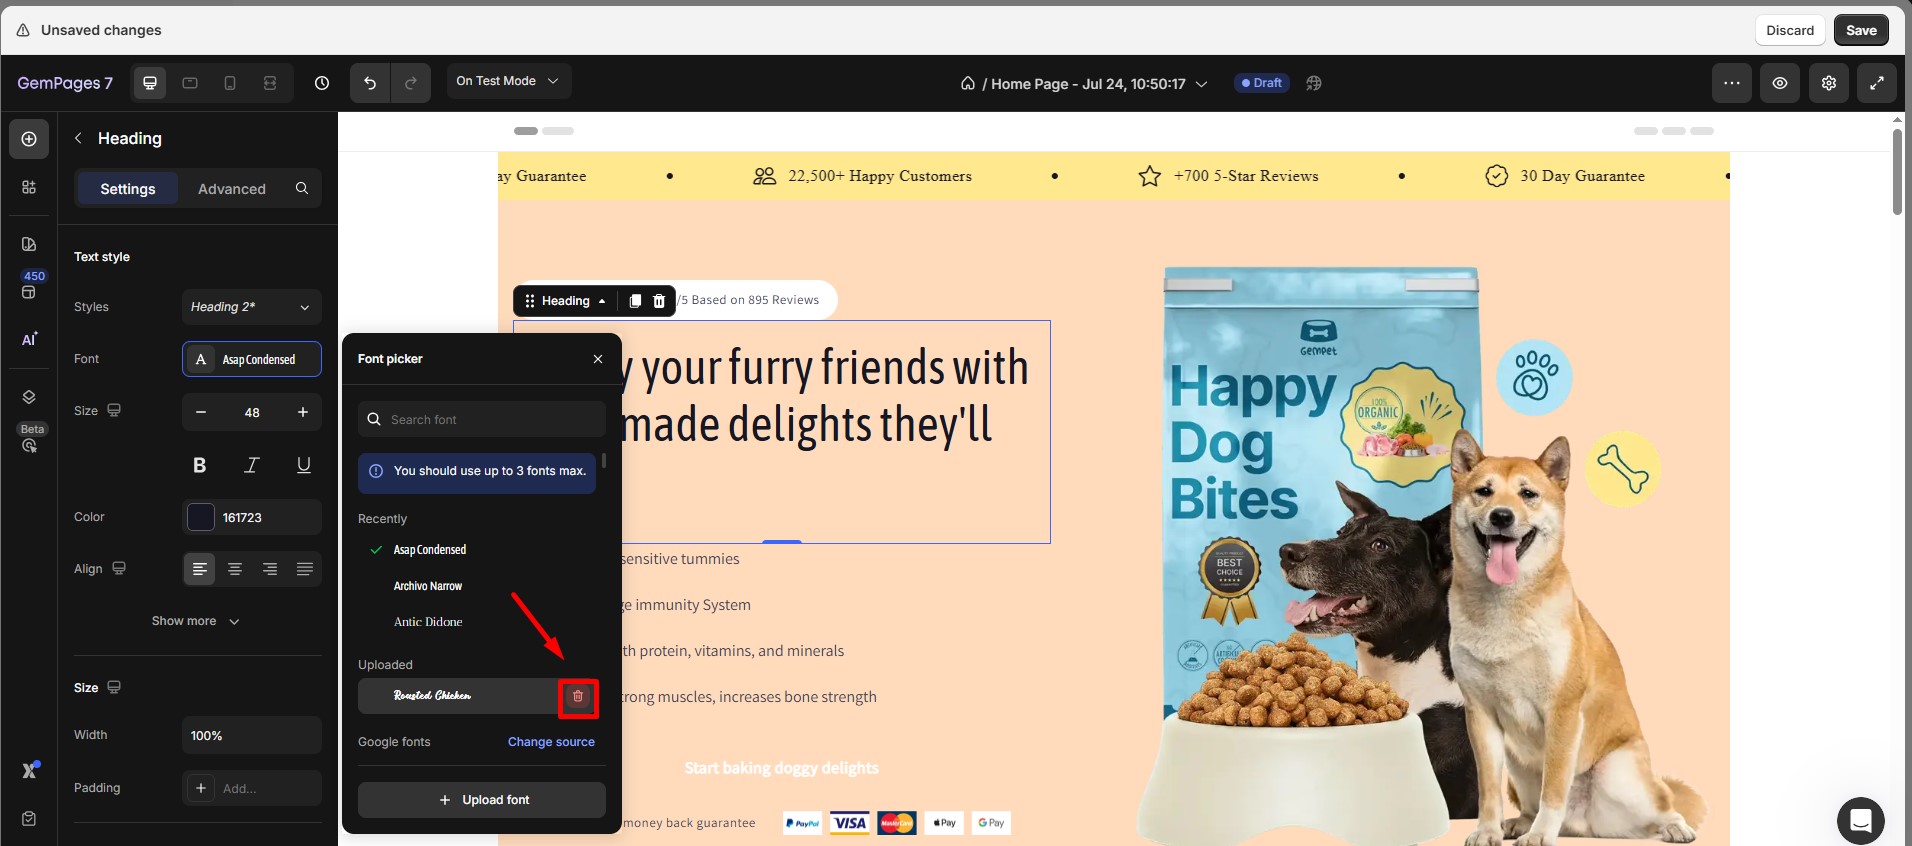Click the Upload font button
Viewport: 1912px width, 846px height.
coord(482,800)
